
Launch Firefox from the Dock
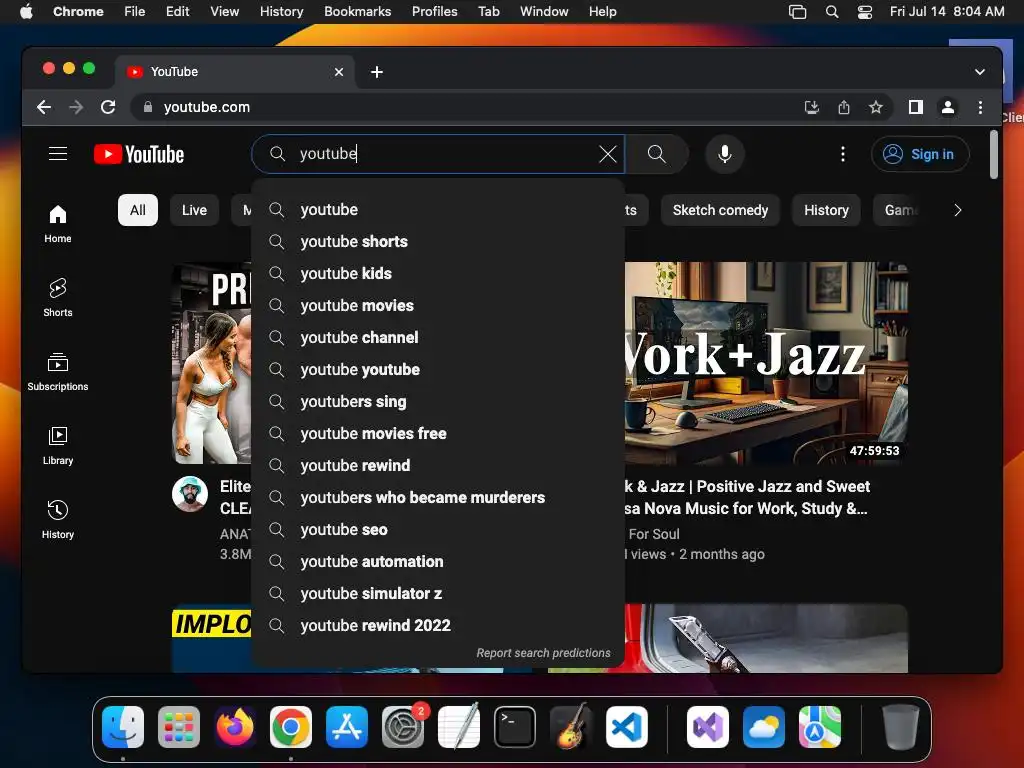[234, 727]
